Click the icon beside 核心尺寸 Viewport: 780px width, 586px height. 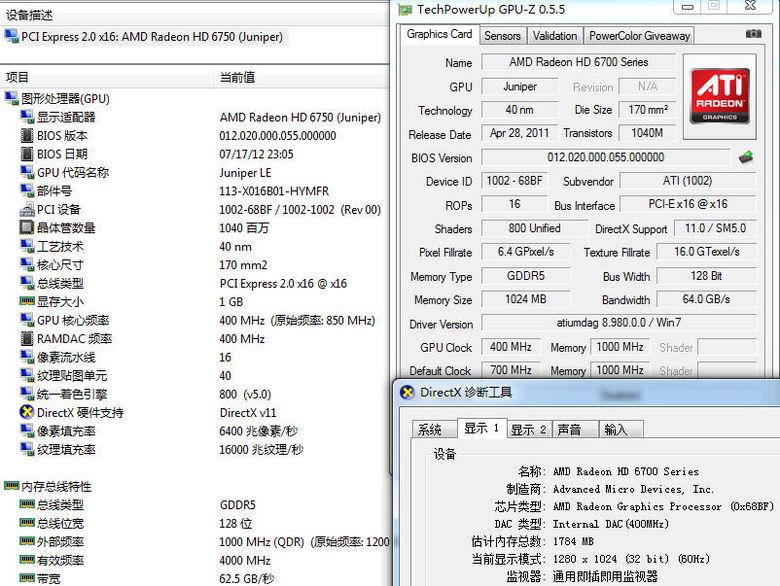[27, 264]
